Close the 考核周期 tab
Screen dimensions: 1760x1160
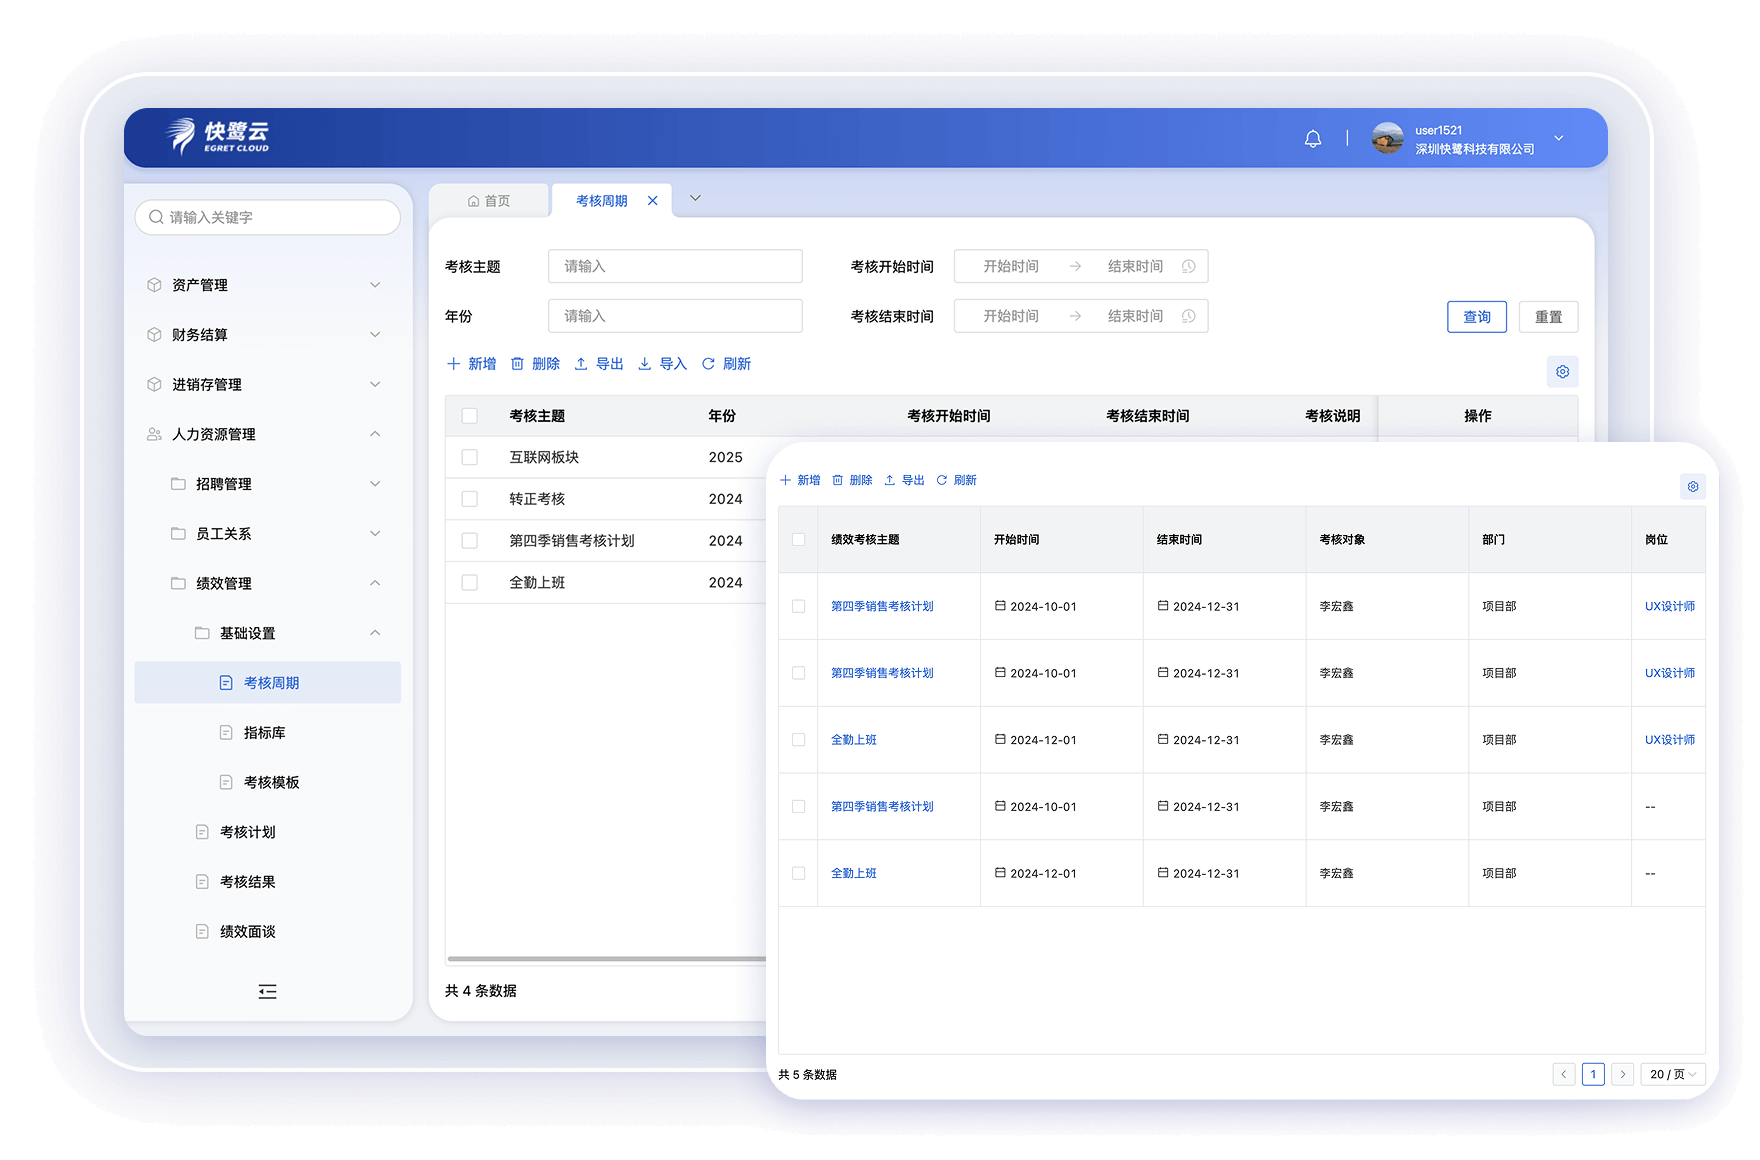click(x=653, y=201)
